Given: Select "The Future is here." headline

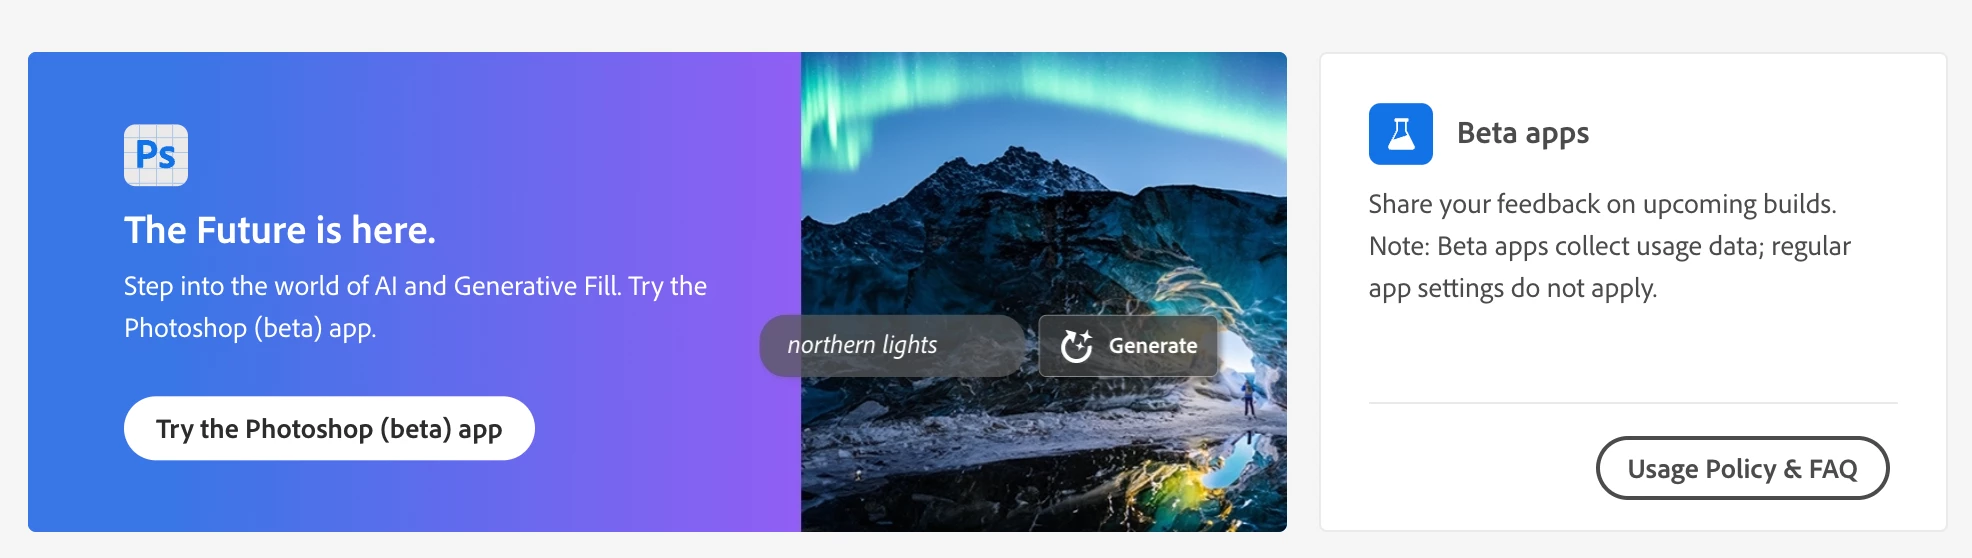Looking at the screenshot, I should click(280, 230).
